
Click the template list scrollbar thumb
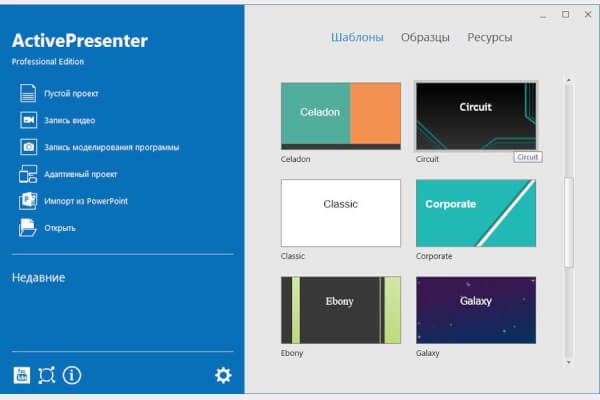[x=569, y=222]
